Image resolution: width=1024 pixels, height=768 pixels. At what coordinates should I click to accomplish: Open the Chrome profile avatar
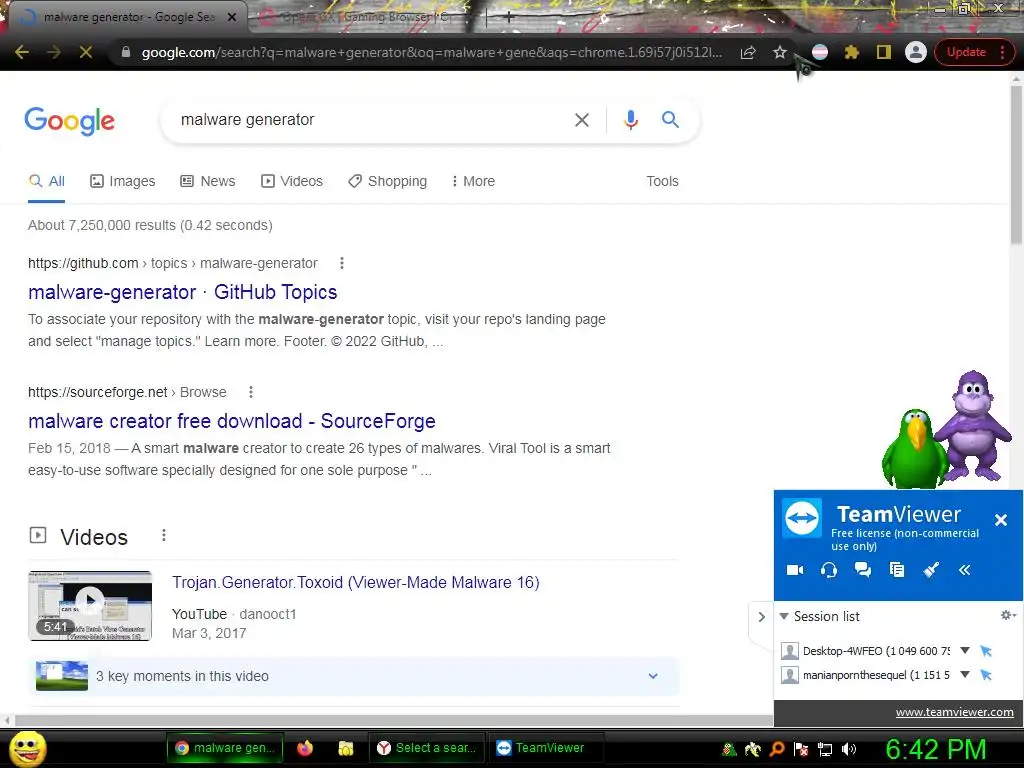coord(916,52)
